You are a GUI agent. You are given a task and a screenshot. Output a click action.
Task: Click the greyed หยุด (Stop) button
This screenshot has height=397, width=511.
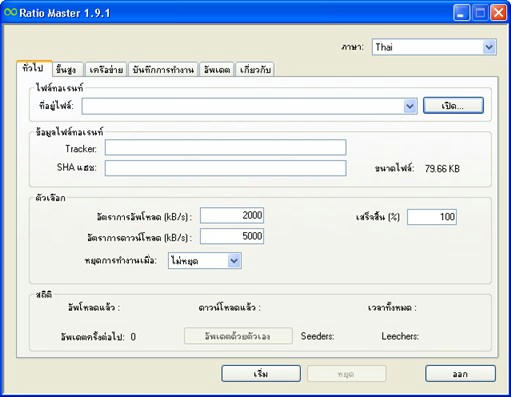pos(346,374)
